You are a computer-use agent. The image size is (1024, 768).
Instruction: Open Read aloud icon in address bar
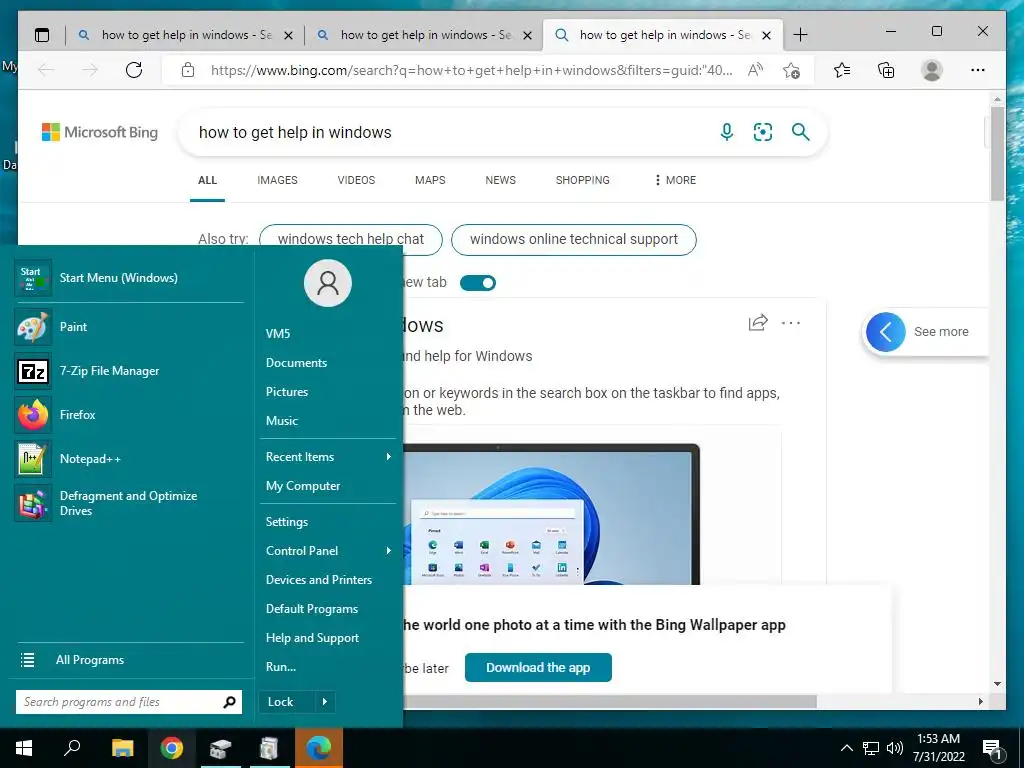click(x=756, y=70)
